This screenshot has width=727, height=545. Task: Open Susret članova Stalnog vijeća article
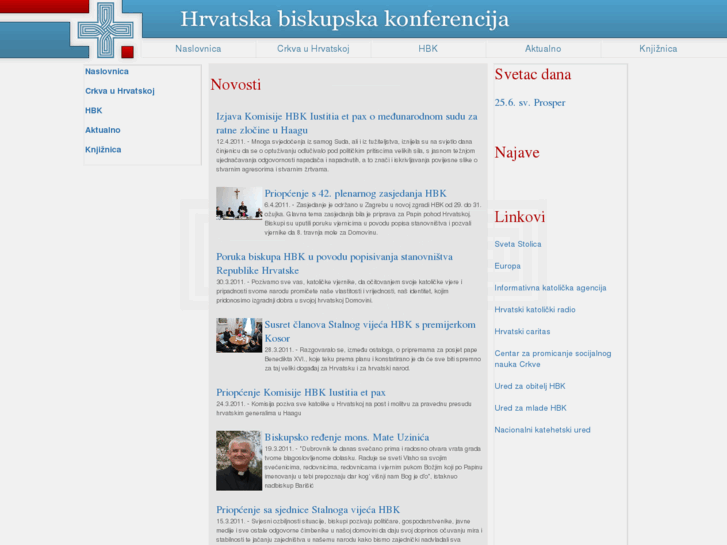[370, 331]
